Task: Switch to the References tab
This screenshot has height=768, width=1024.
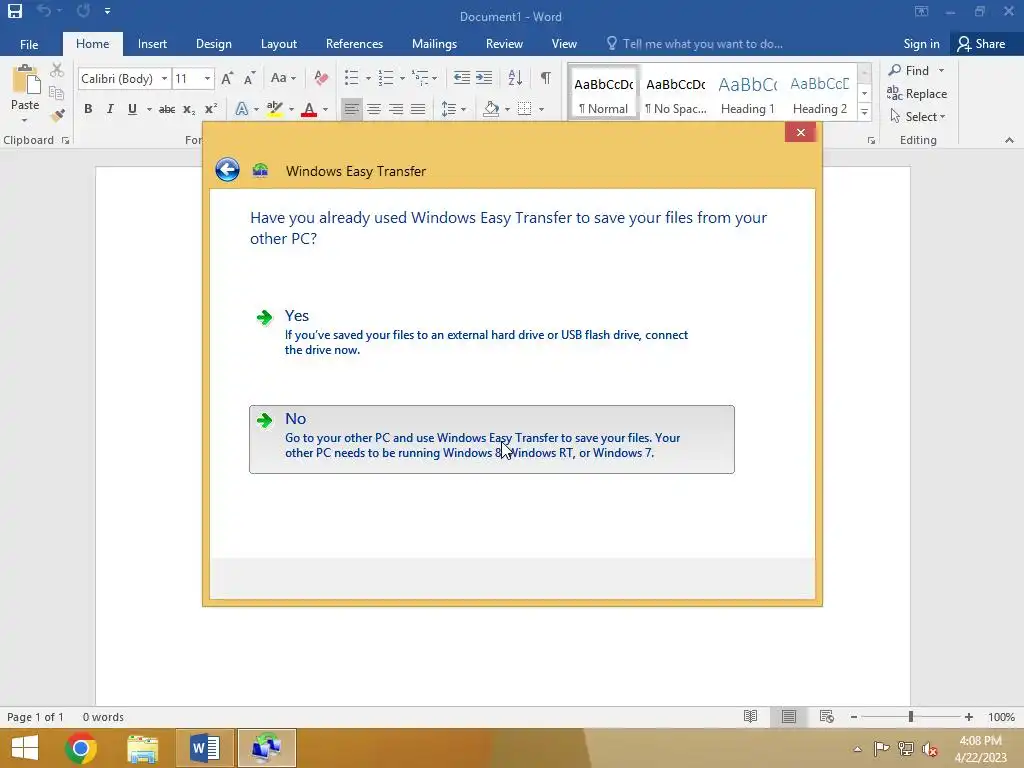Action: (354, 44)
